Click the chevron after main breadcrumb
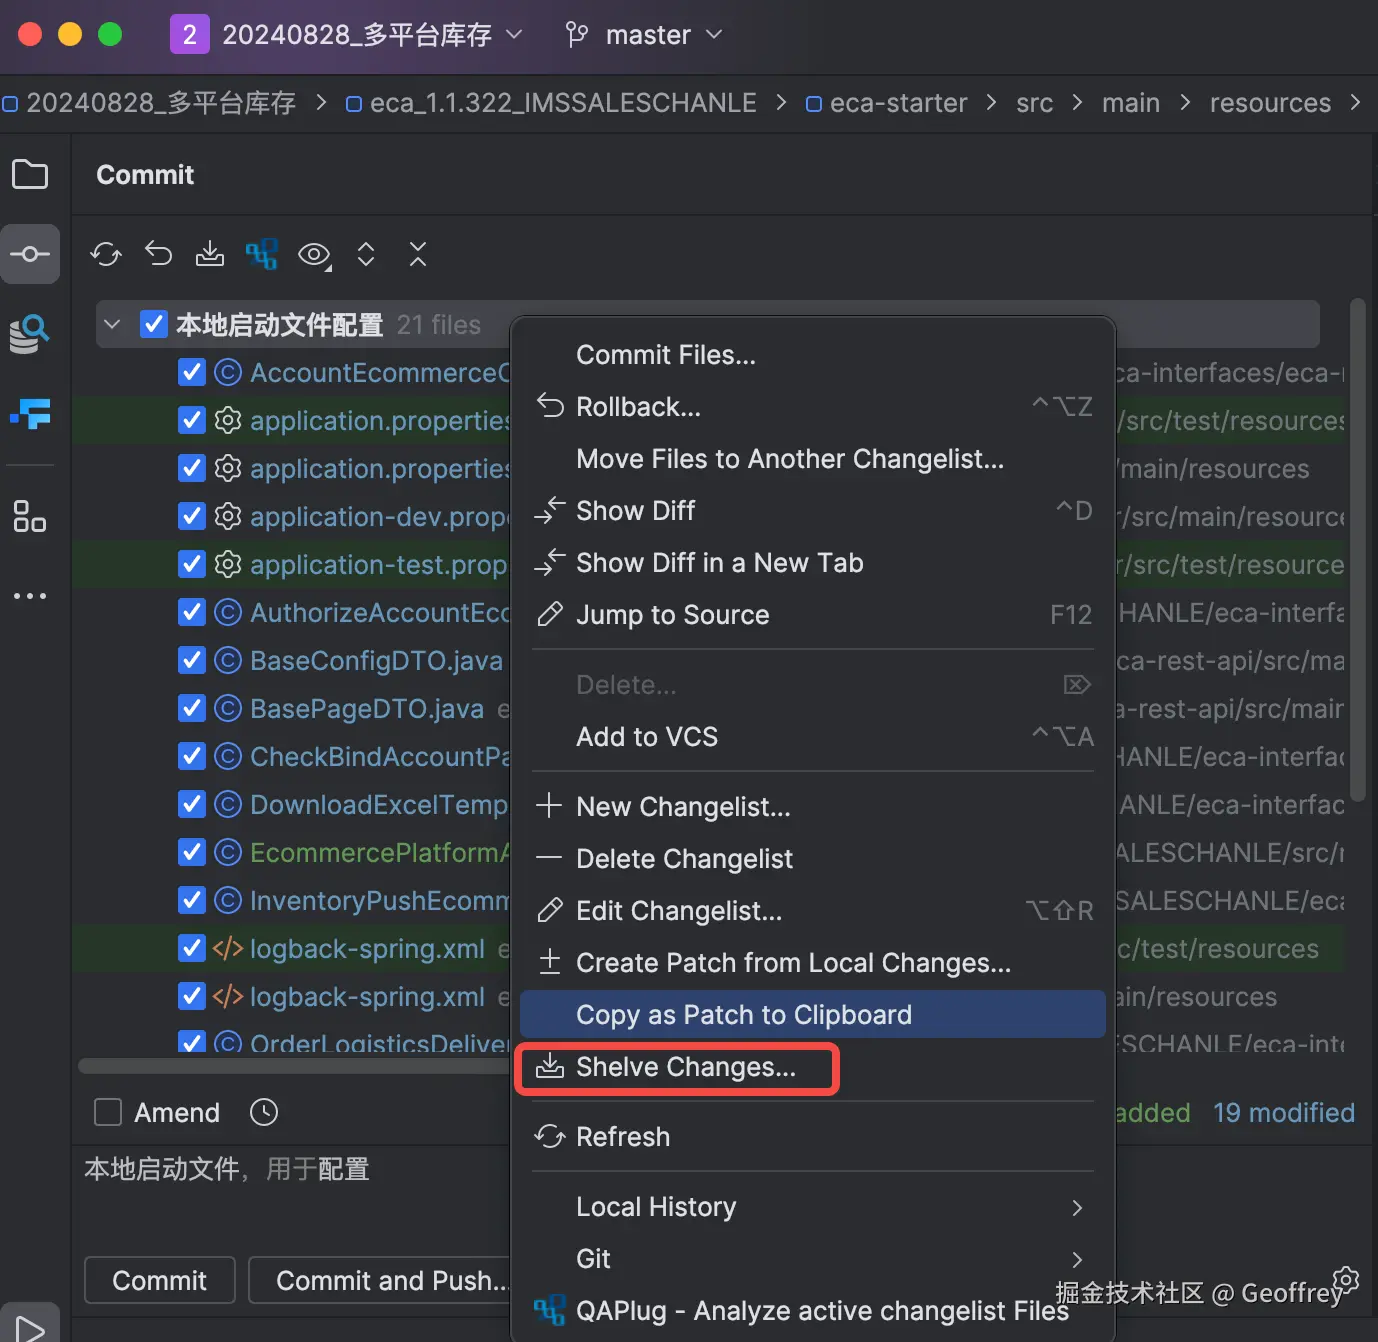 (x=1185, y=103)
